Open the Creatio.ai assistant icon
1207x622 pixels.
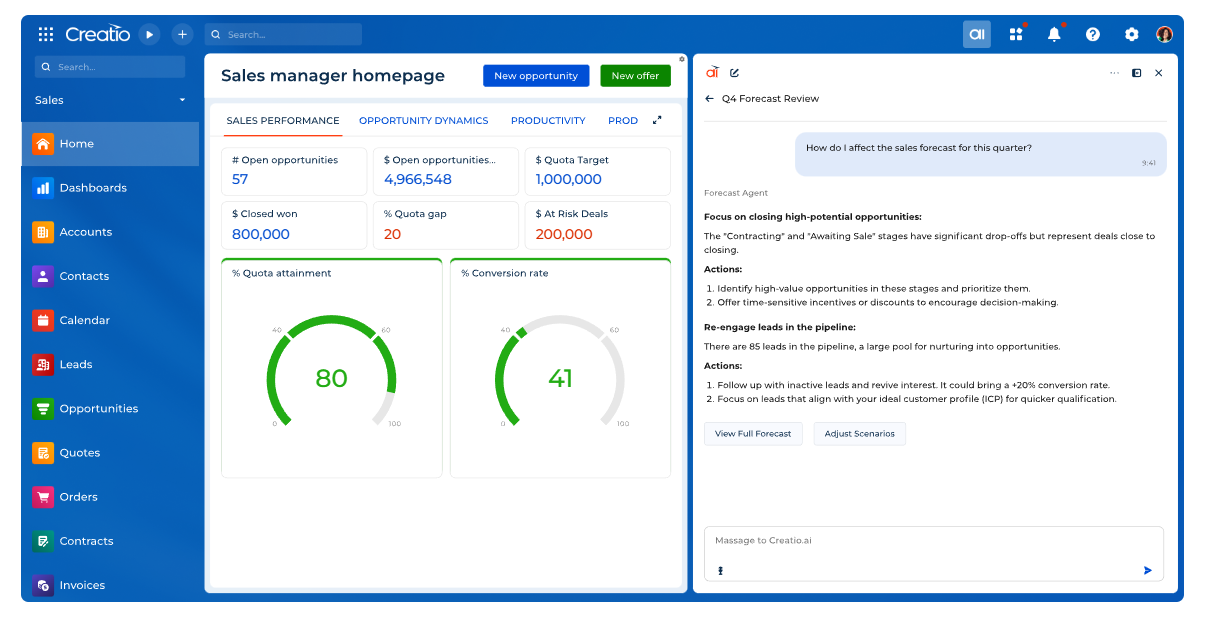[x=976, y=33]
